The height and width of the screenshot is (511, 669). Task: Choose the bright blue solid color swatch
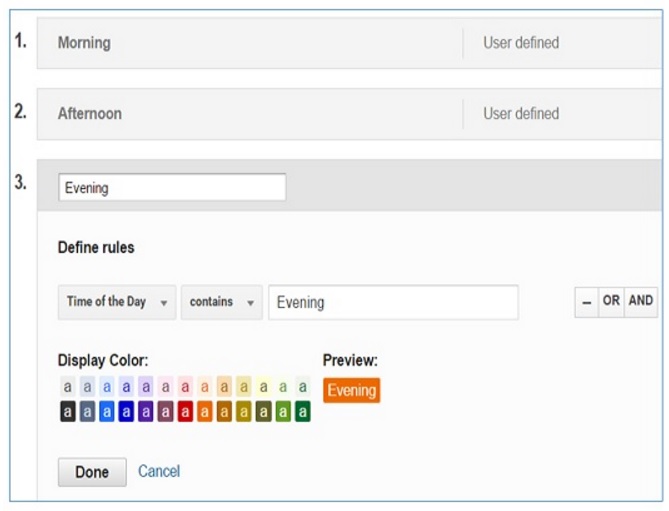[107, 411]
